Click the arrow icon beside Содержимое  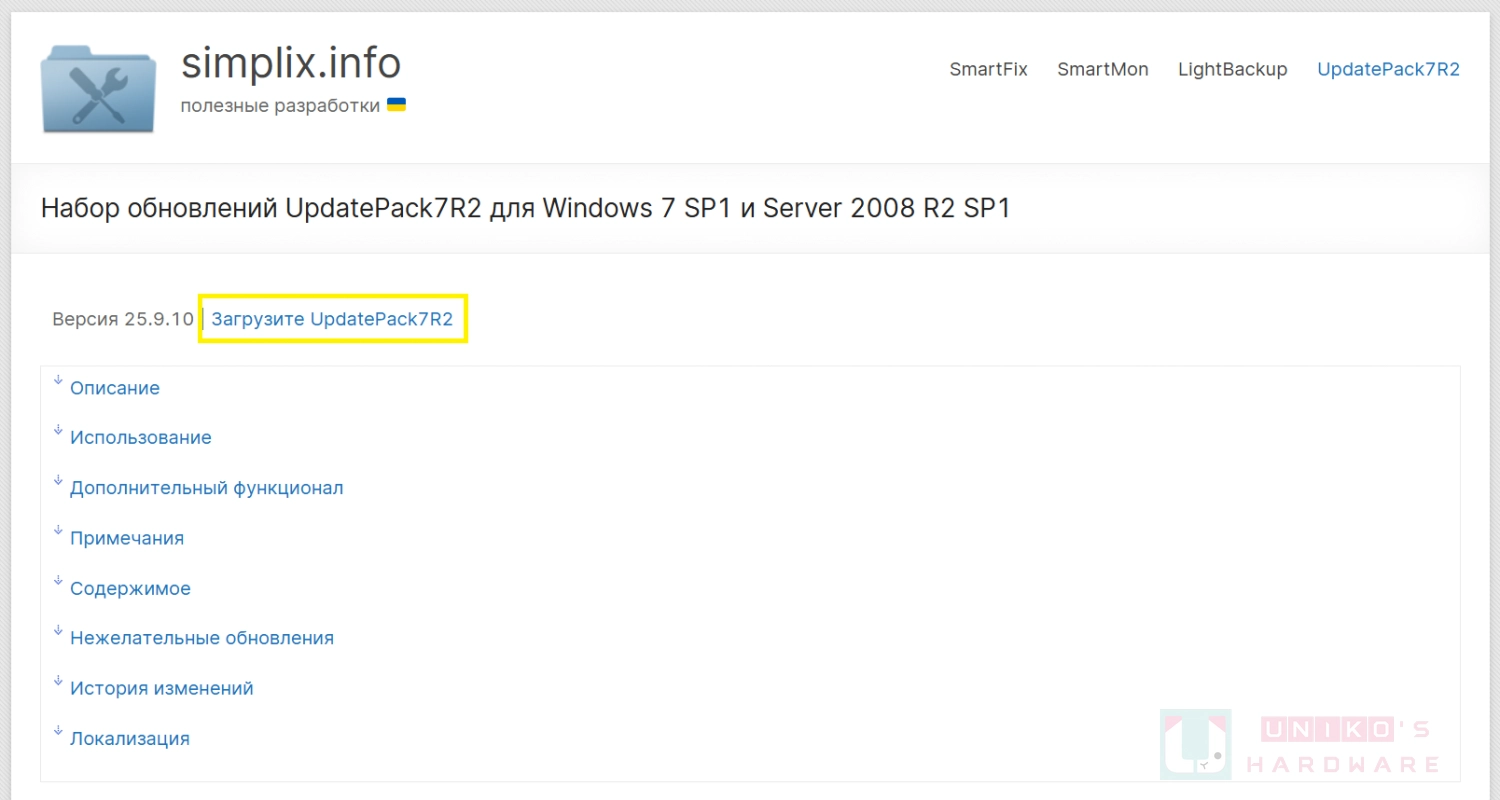58,581
